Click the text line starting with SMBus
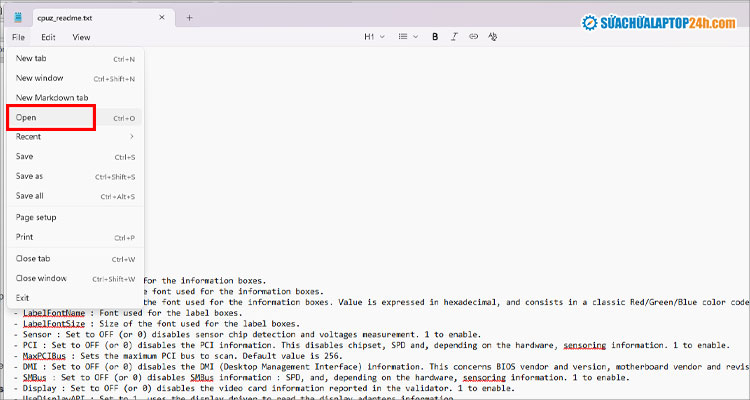750x400 pixels. (321, 378)
